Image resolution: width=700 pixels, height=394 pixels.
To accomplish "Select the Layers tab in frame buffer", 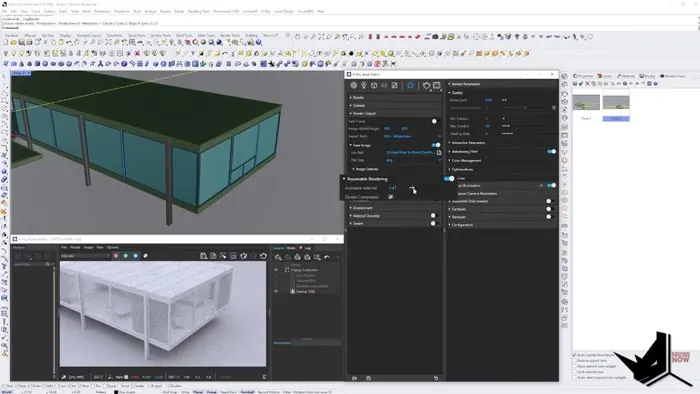I will (279, 248).
